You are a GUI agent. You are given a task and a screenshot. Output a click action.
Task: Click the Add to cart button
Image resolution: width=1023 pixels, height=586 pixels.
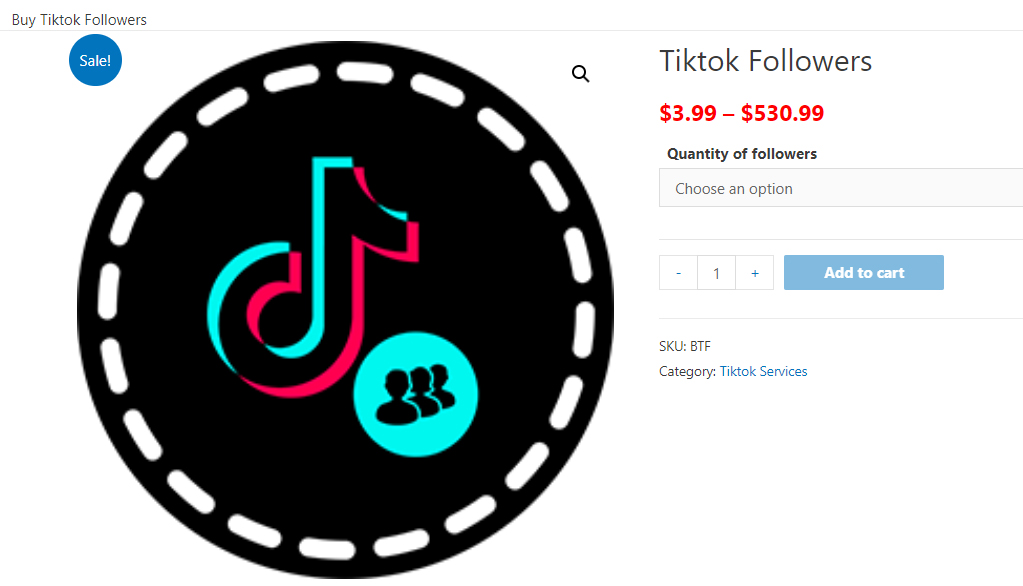pos(864,273)
